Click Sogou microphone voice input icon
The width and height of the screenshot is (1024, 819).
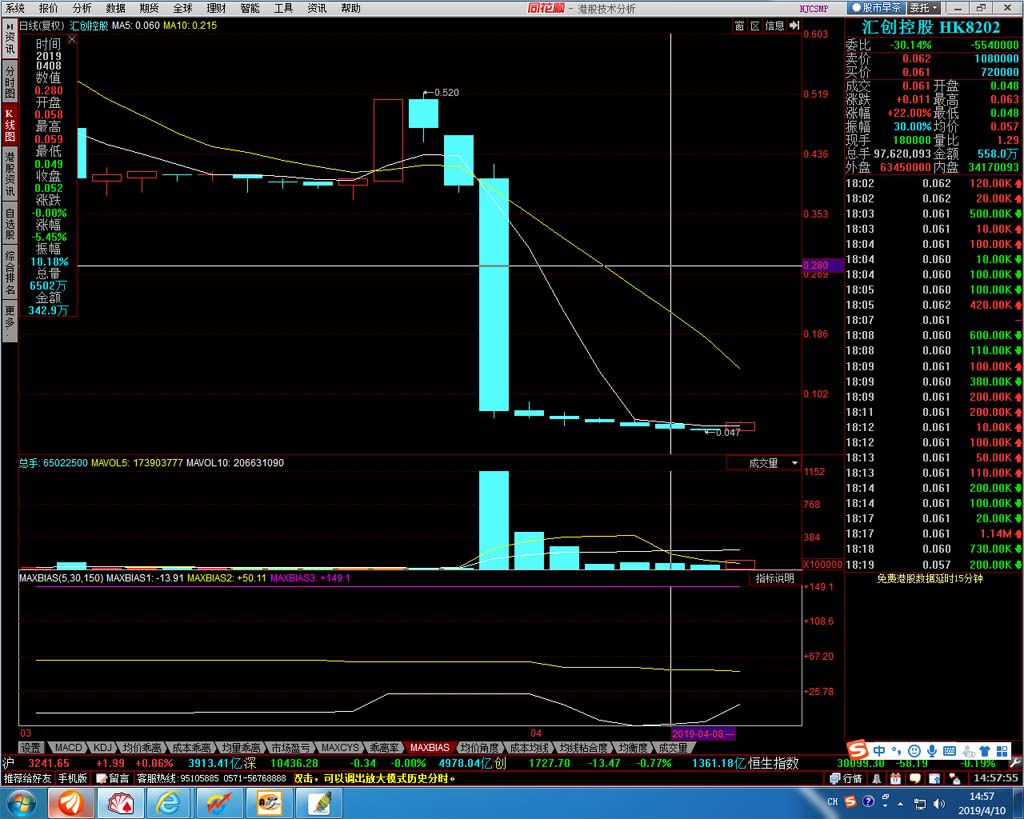[932, 751]
